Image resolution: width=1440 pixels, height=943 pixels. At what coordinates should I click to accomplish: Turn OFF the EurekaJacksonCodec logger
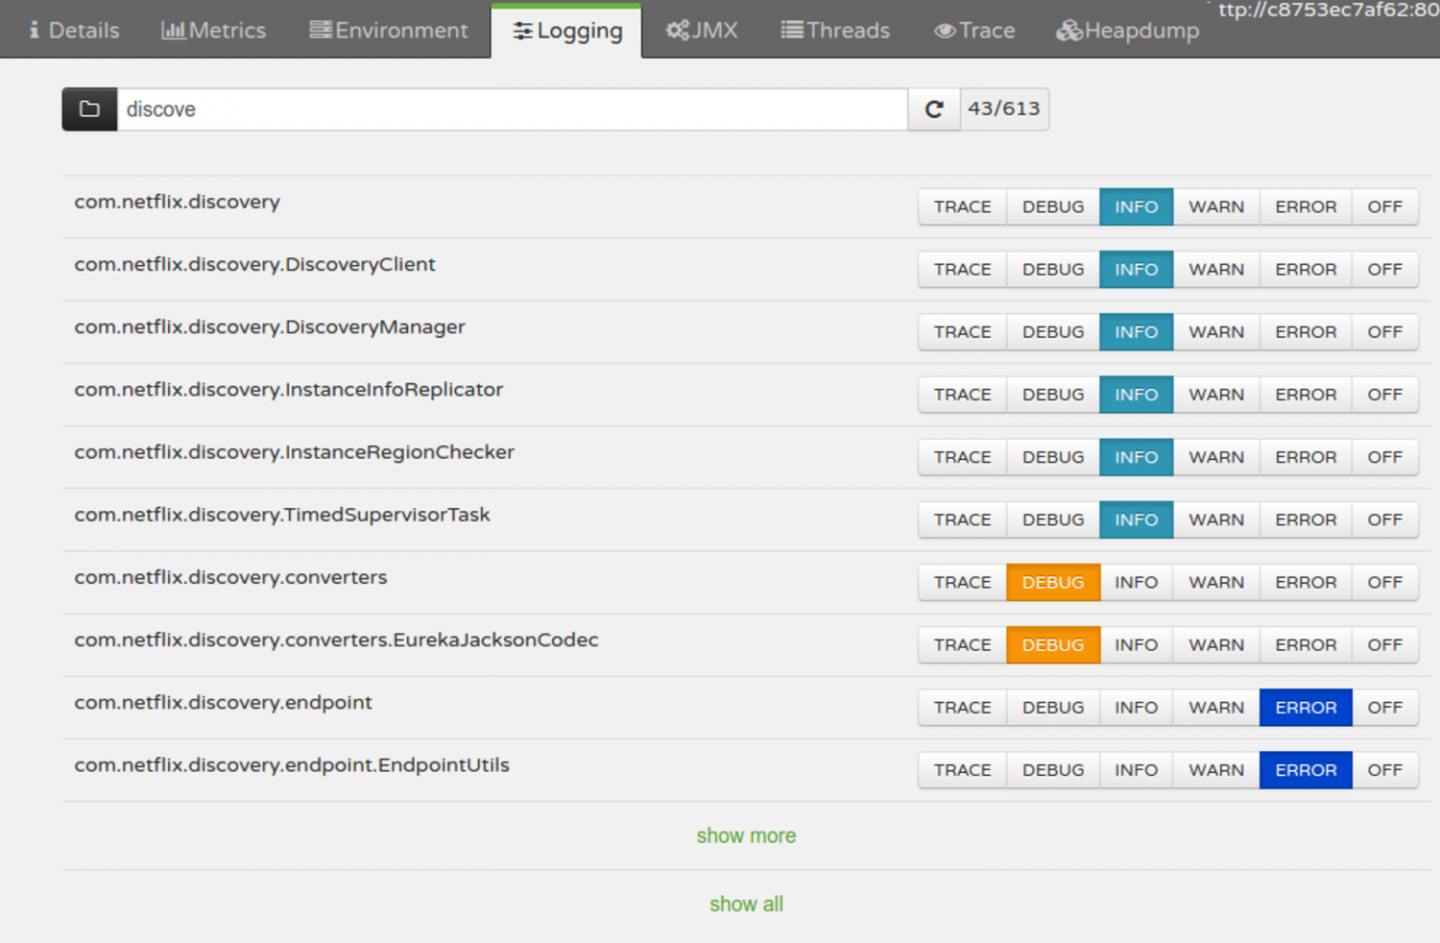(x=1385, y=645)
